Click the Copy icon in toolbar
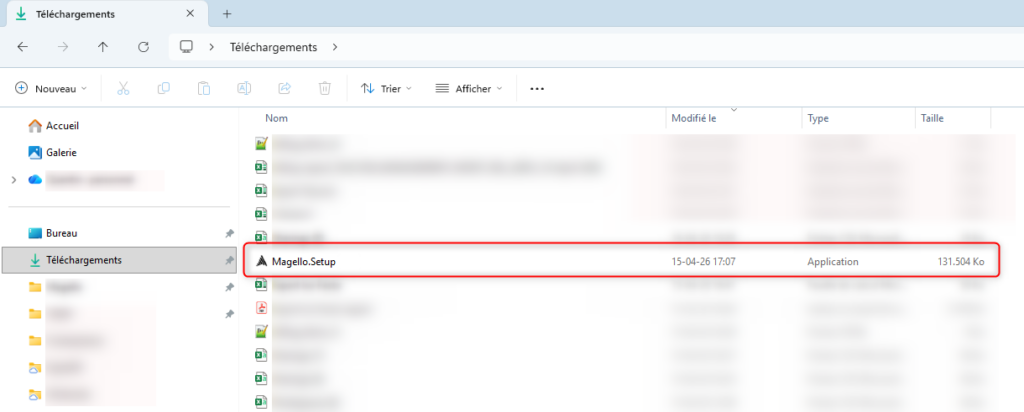 163,88
